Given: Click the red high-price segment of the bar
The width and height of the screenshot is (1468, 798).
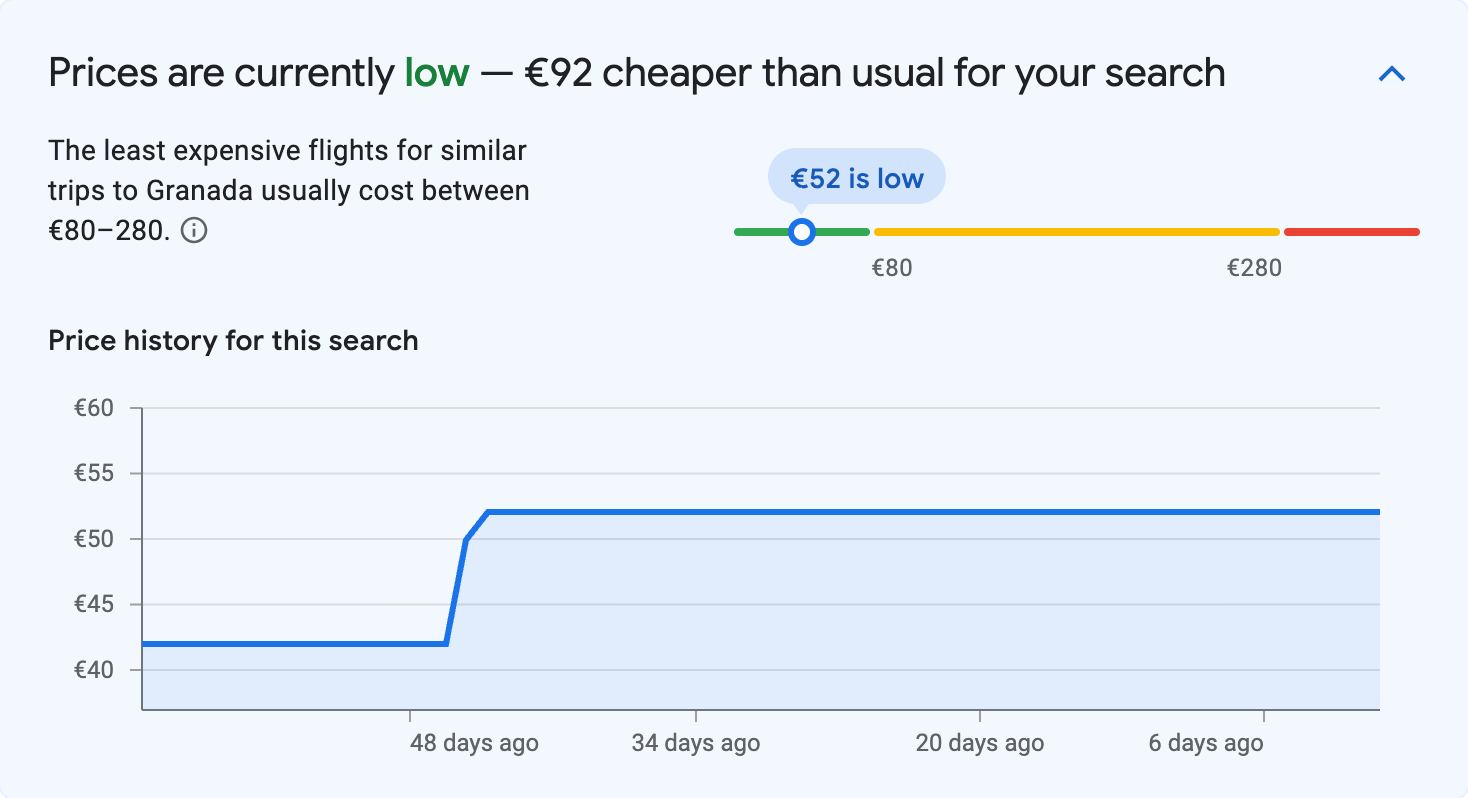Looking at the screenshot, I should click(x=1352, y=231).
